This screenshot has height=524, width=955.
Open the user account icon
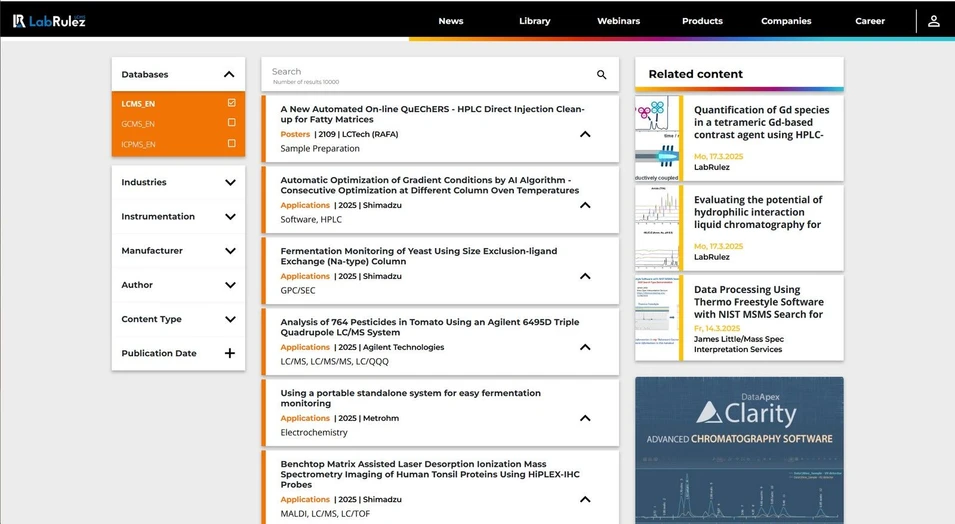coord(933,21)
